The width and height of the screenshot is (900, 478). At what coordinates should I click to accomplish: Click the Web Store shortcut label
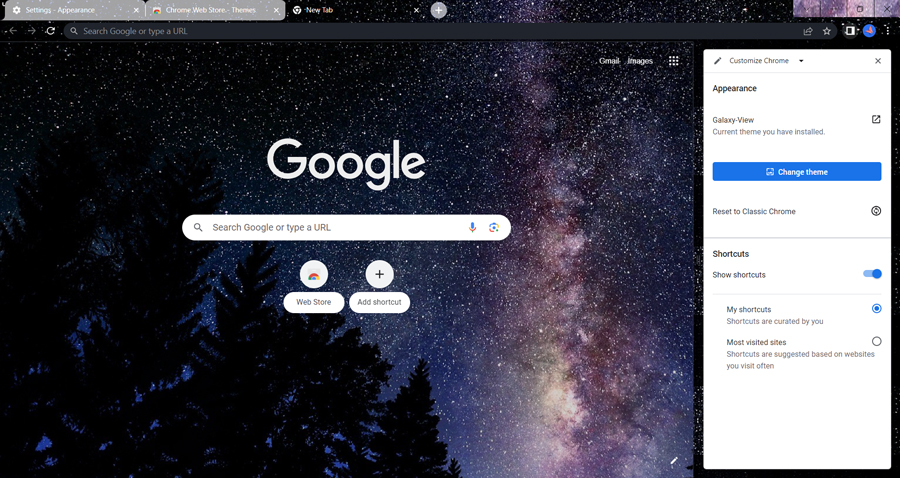[313, 302]
